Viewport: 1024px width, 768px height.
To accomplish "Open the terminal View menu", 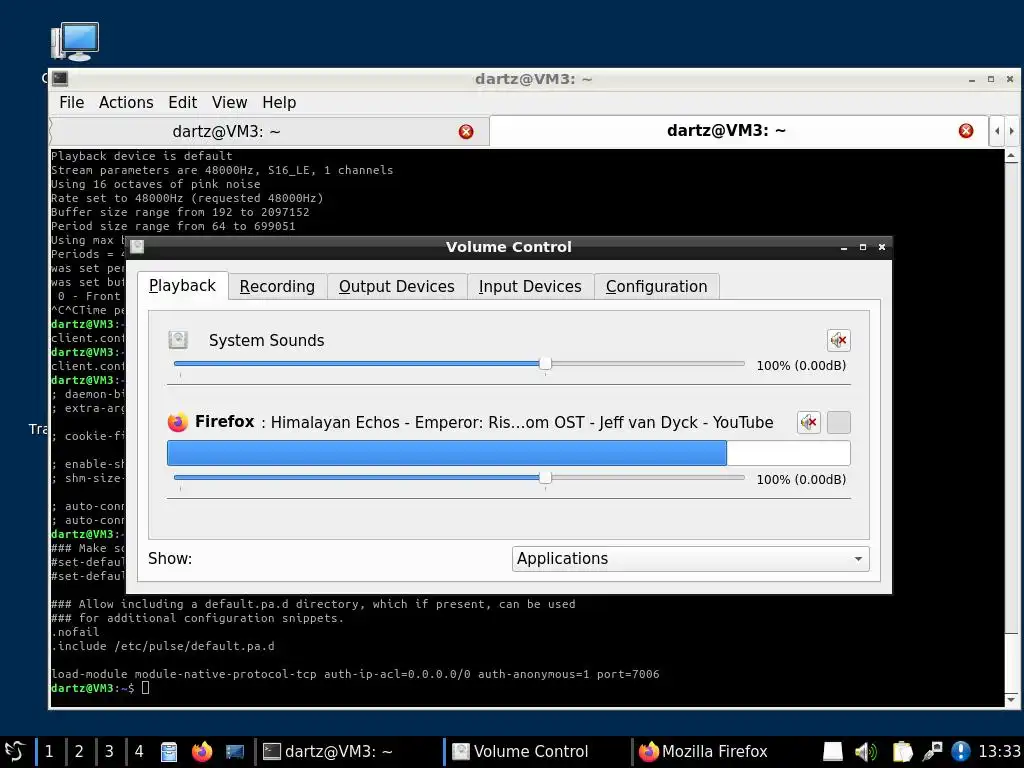I will [x=229, y=103].
